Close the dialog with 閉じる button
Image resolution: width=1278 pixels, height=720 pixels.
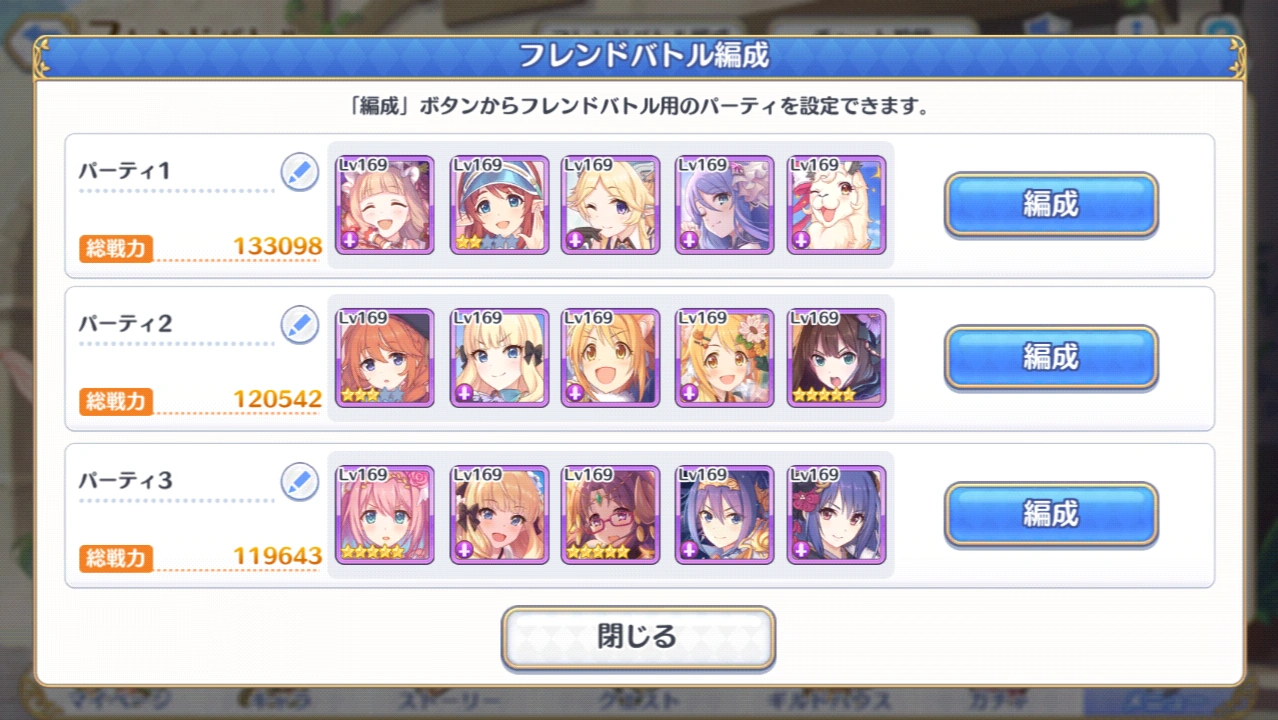tap(638, 637)
